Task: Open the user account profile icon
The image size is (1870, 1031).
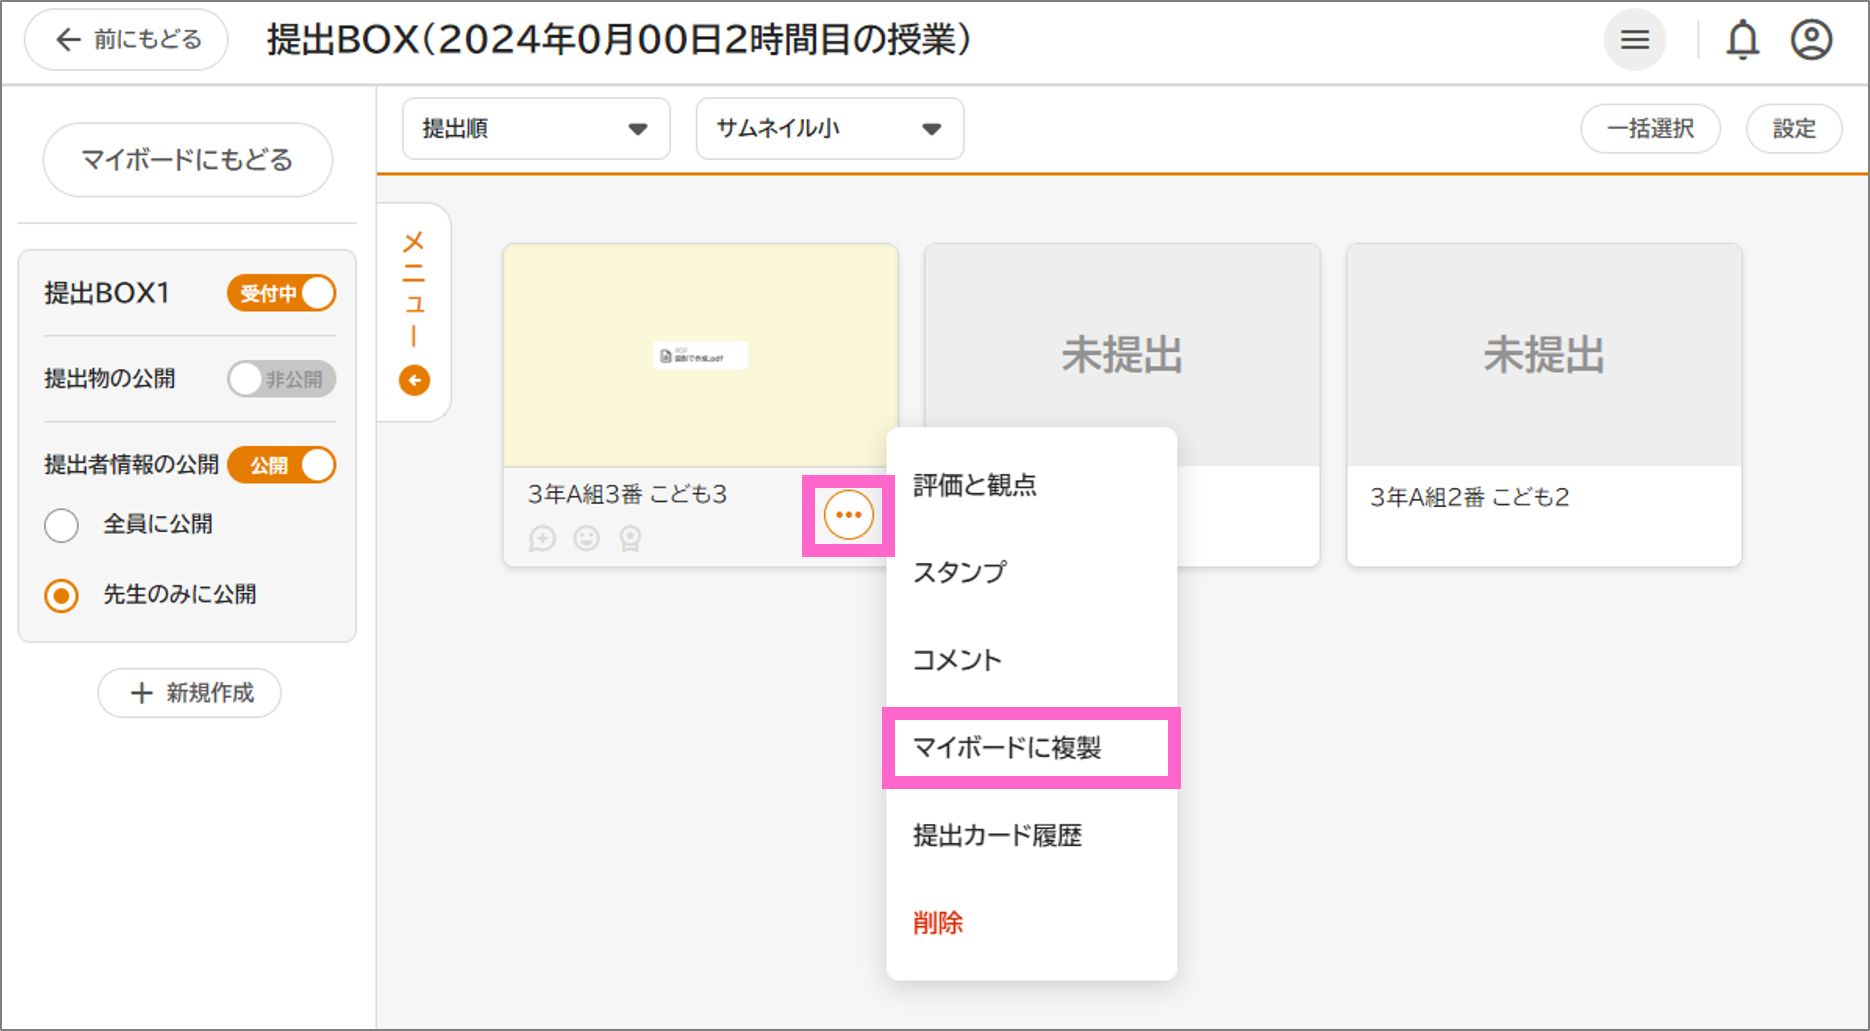Action: (x=1810, y=40)
